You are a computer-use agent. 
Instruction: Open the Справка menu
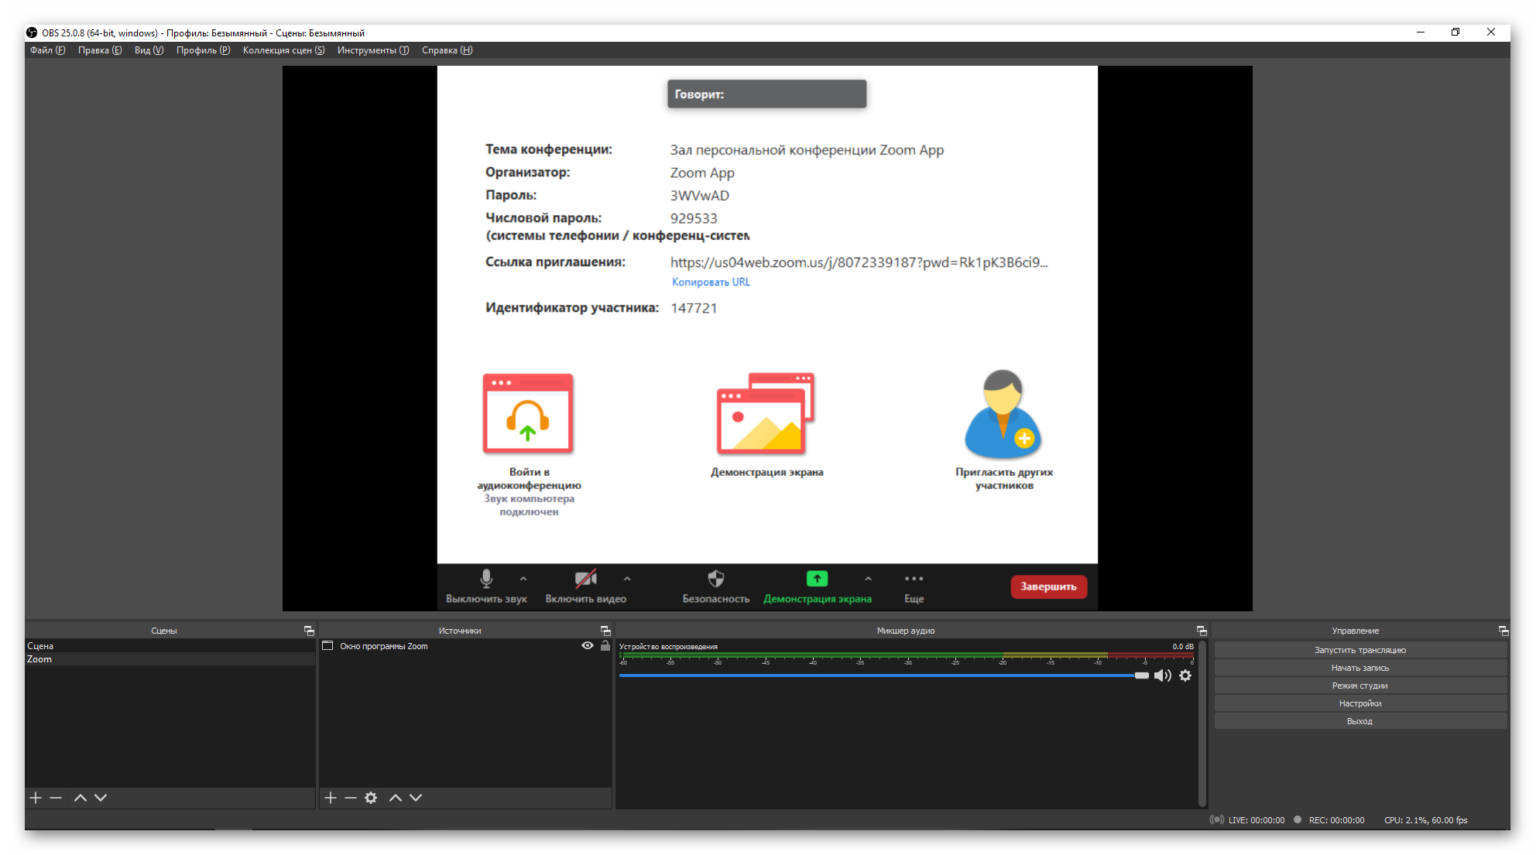click(447, 50)
